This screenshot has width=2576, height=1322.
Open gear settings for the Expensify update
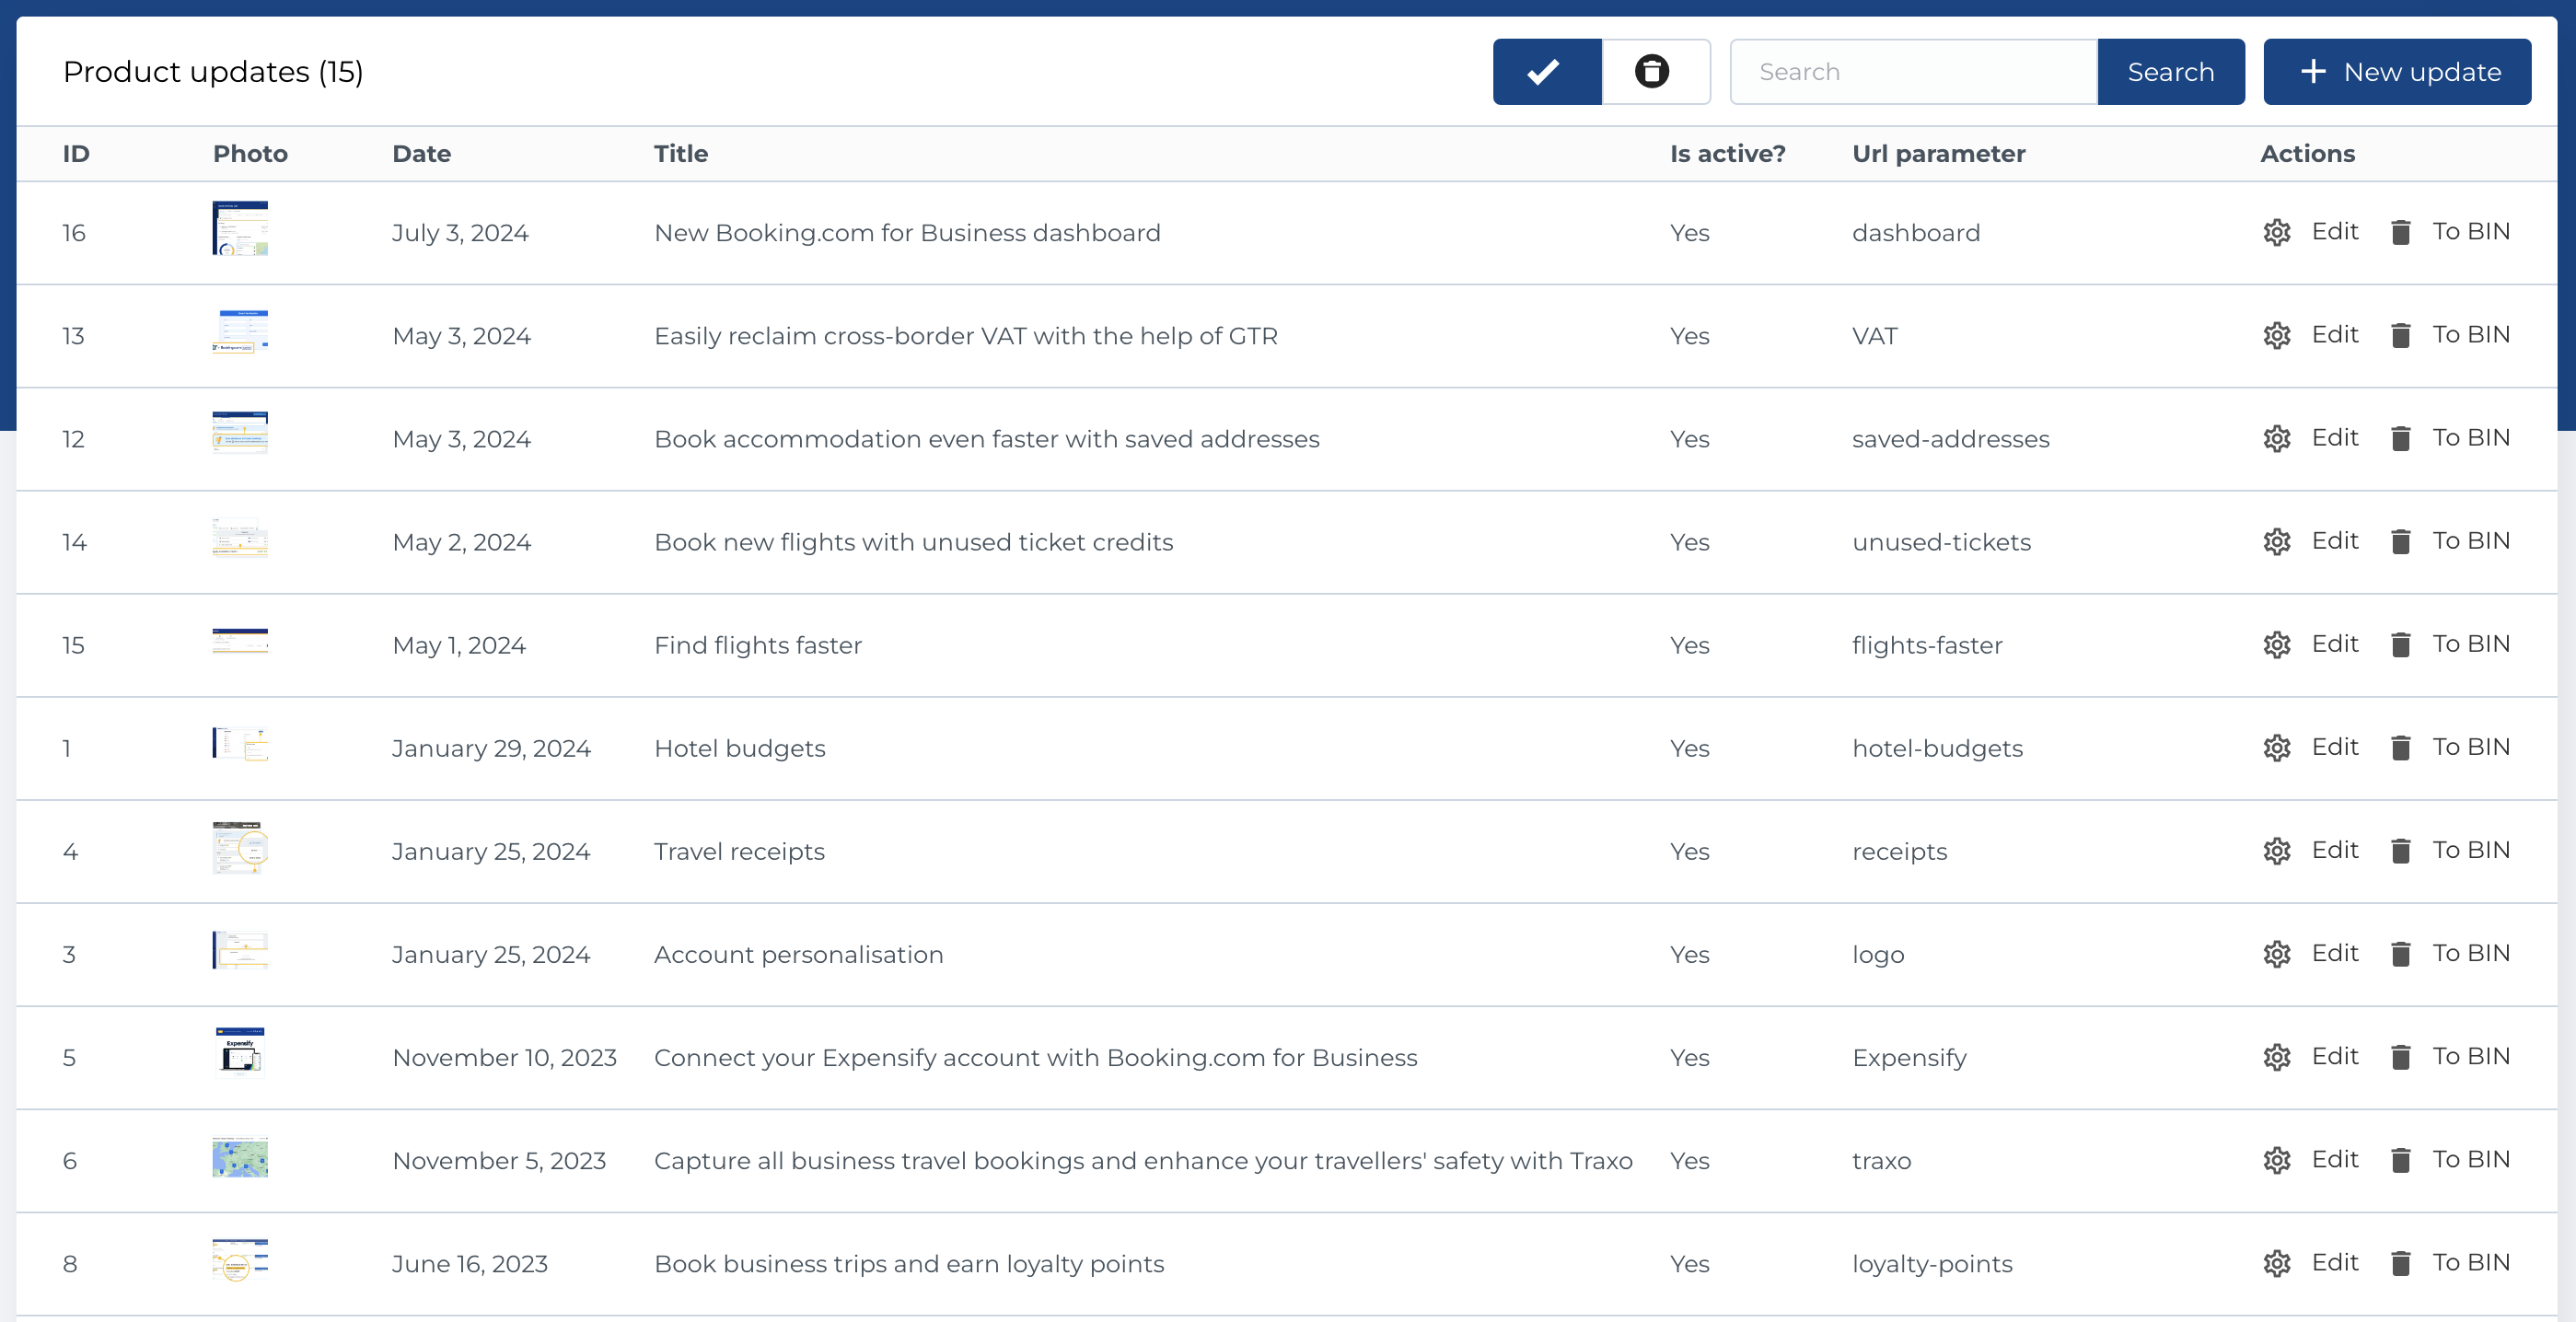click(2277, 1057)
